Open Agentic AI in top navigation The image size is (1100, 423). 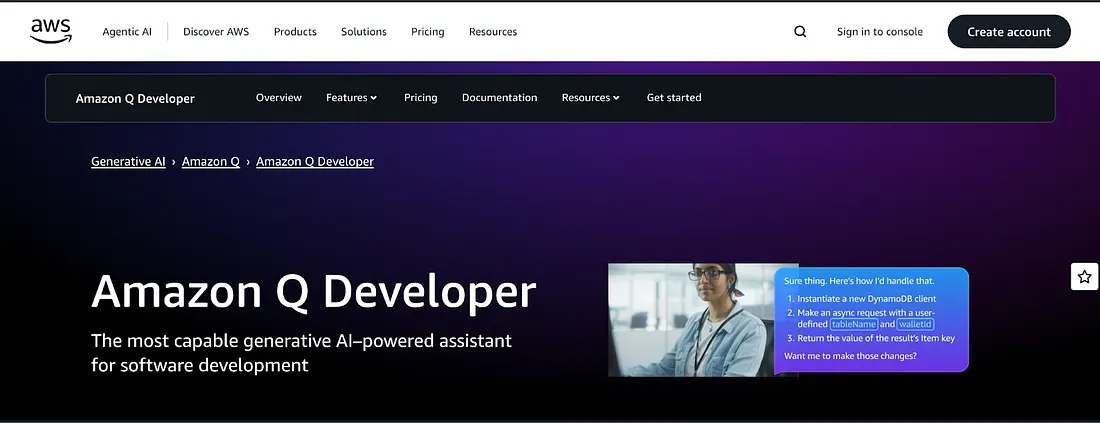tap(127, 32)
